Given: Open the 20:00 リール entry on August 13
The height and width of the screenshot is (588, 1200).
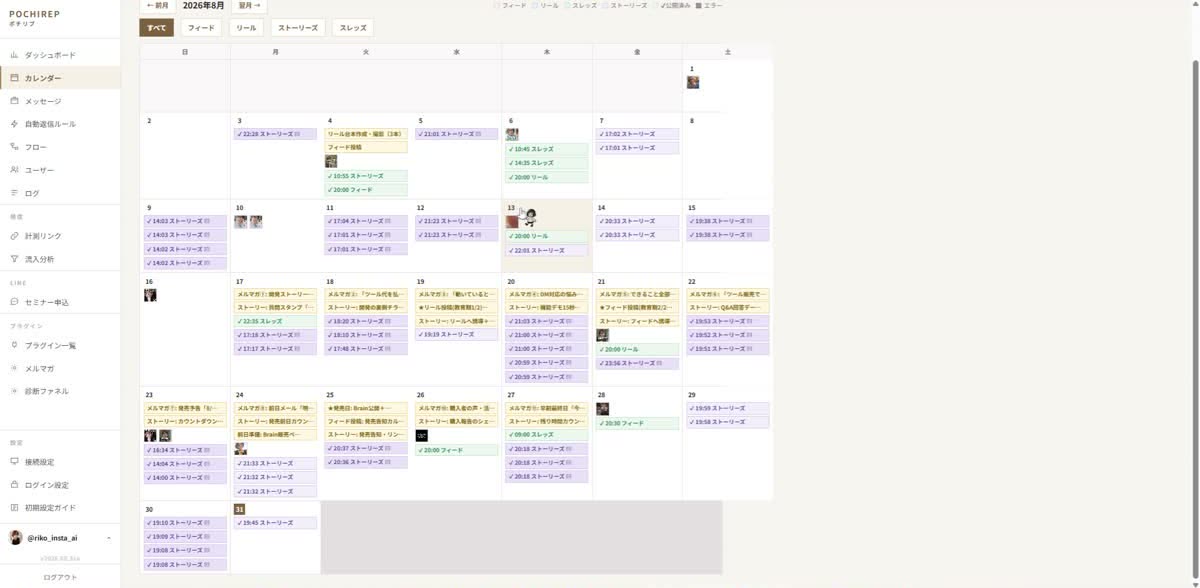Looking at the screenshot, I should pyautogui.click(x=547, y=236).
